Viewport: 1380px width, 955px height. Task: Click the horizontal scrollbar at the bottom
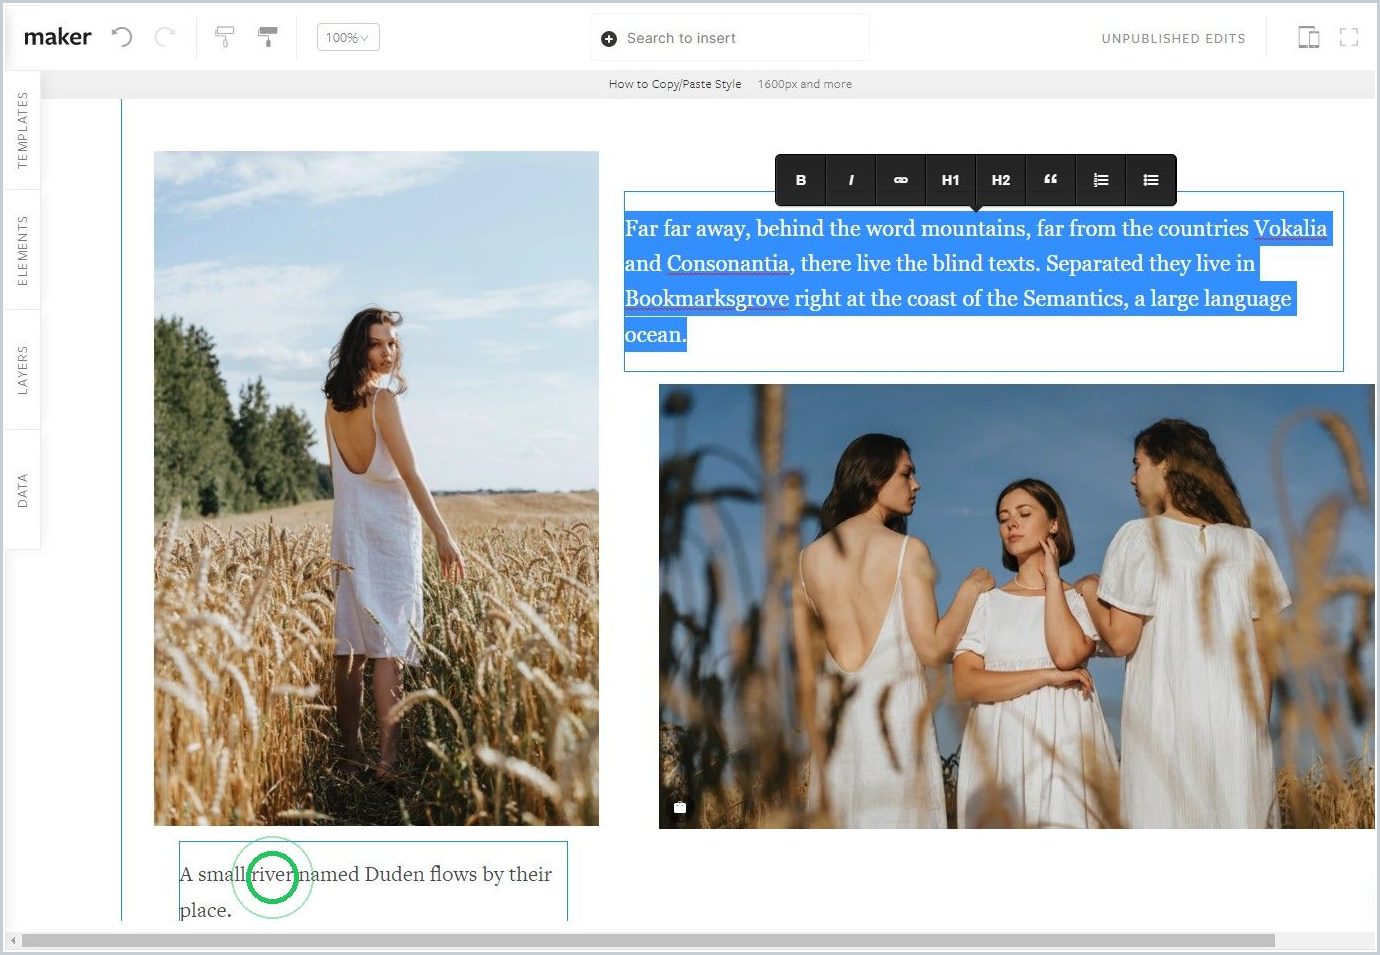(x=648, y=941)
